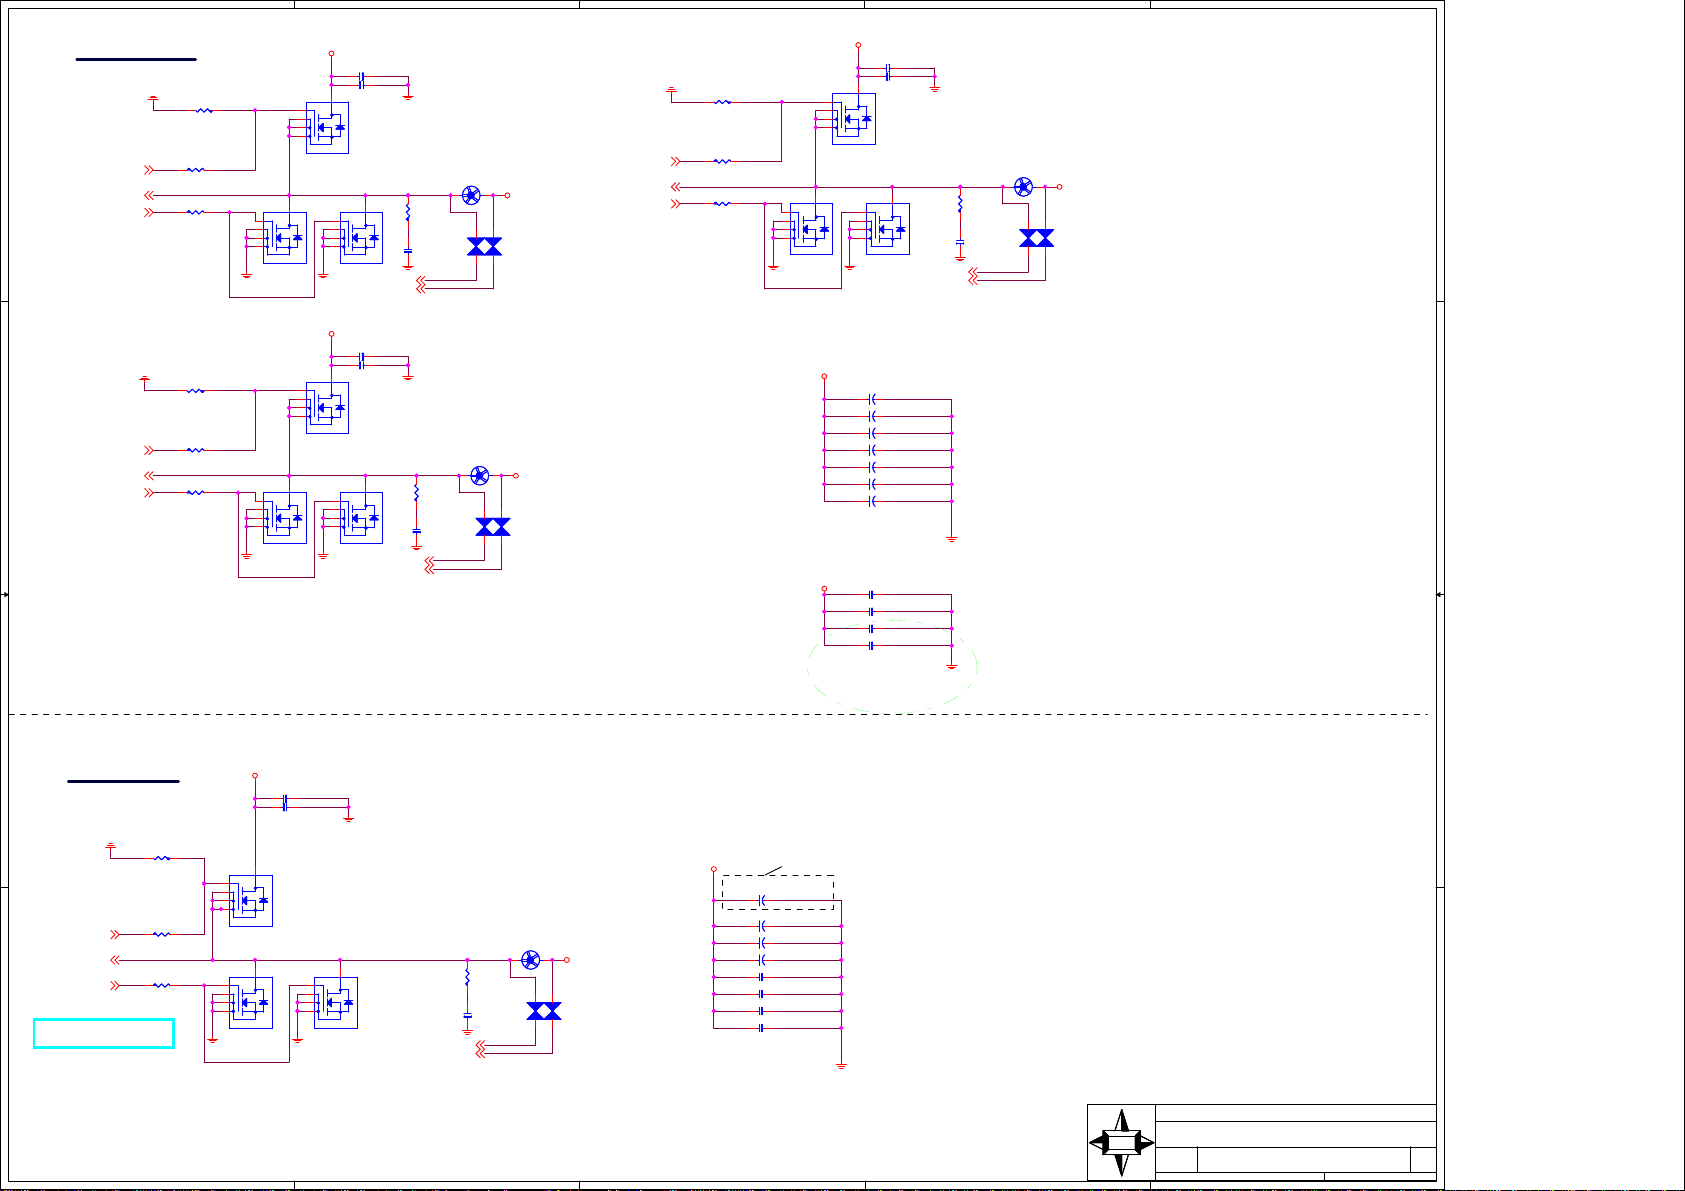The width and height of the screenshot is (1685, 1191).
Task: Select lower-right MOSFET in top-right circuit
Action: (x=888, y=229)
